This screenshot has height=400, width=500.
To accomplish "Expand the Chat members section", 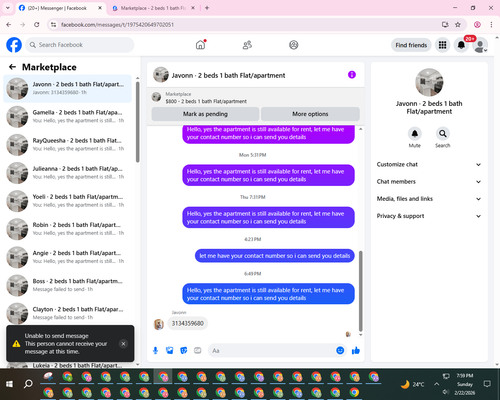I will 429,182.
